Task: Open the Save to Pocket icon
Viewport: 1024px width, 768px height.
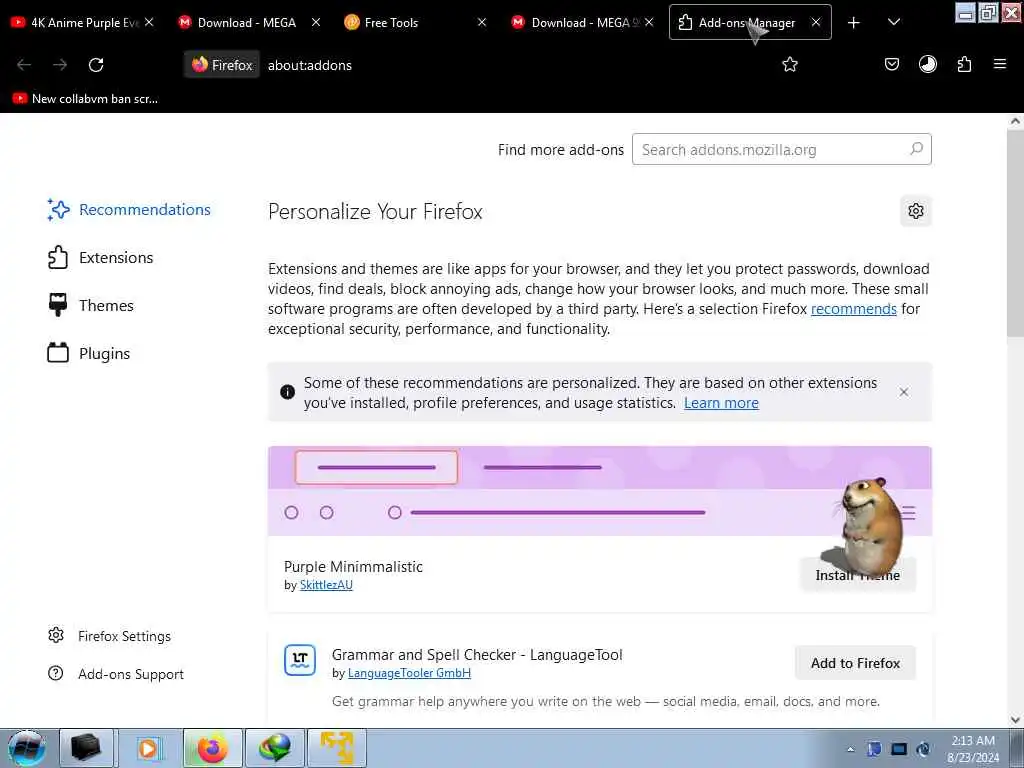Action: [x=891, y=64]
